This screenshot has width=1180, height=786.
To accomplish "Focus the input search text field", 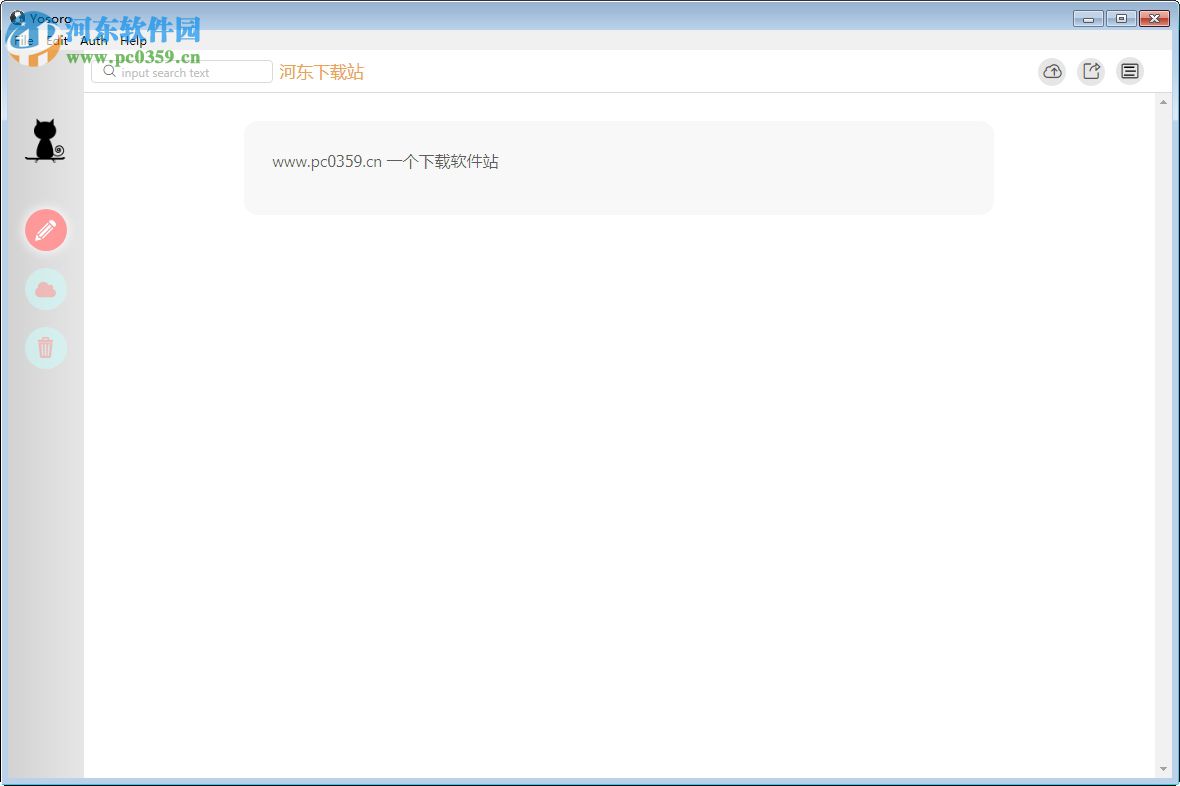I will pos(182,72).
